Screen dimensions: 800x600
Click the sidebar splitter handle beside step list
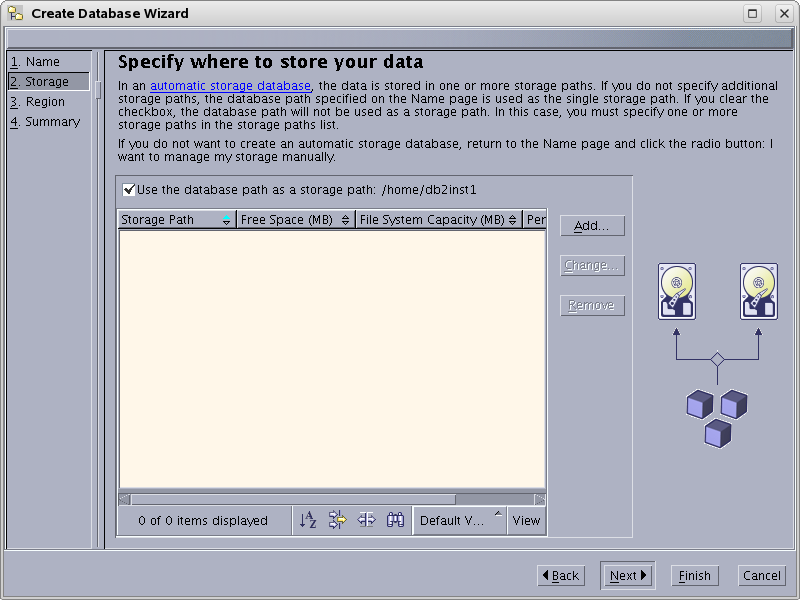(x=98, y=90)
